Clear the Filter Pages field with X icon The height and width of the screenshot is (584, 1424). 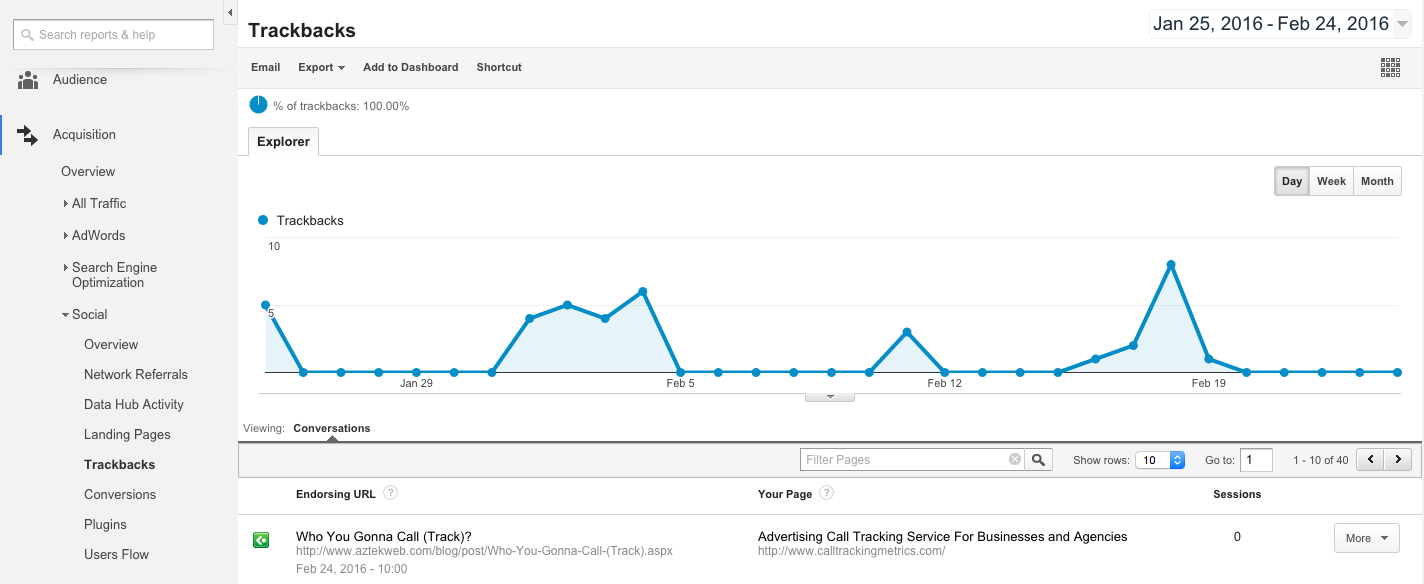1015,460
